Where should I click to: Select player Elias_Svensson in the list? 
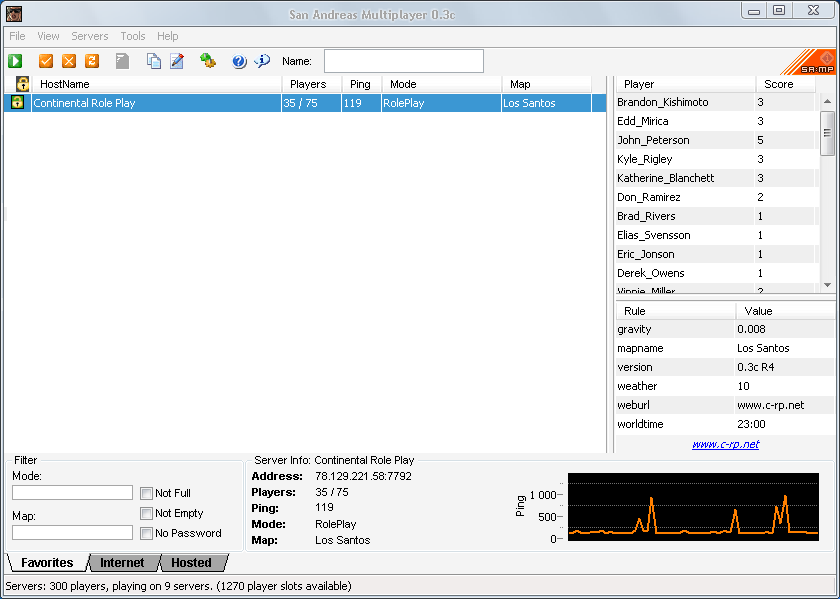click(717, 235)
